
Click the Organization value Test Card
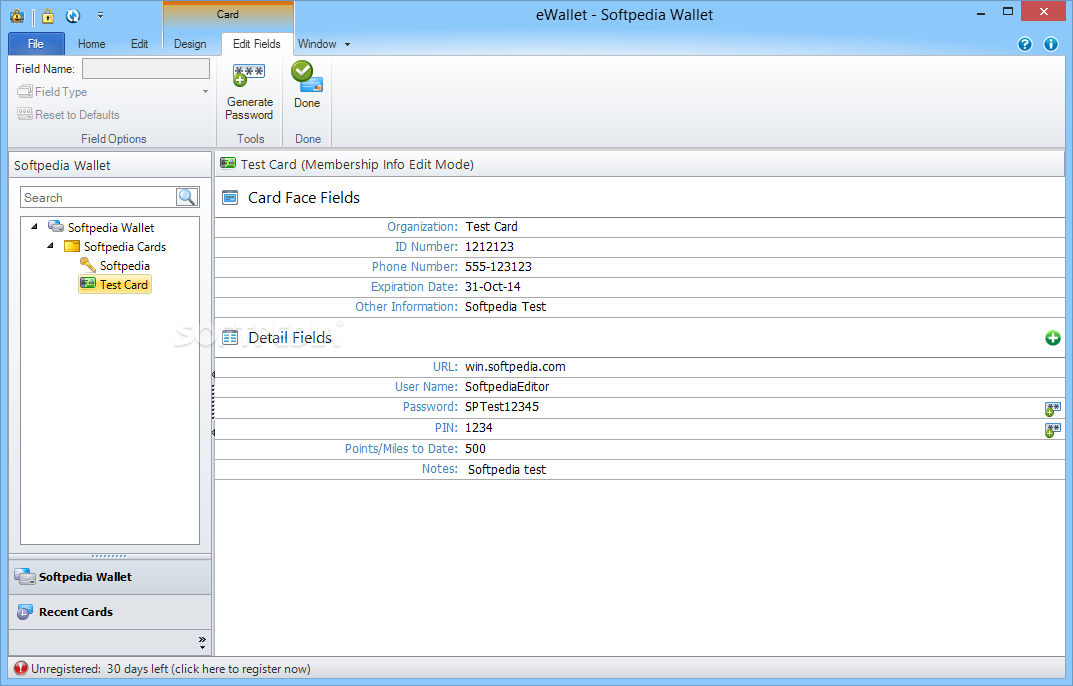coord(491,227)
